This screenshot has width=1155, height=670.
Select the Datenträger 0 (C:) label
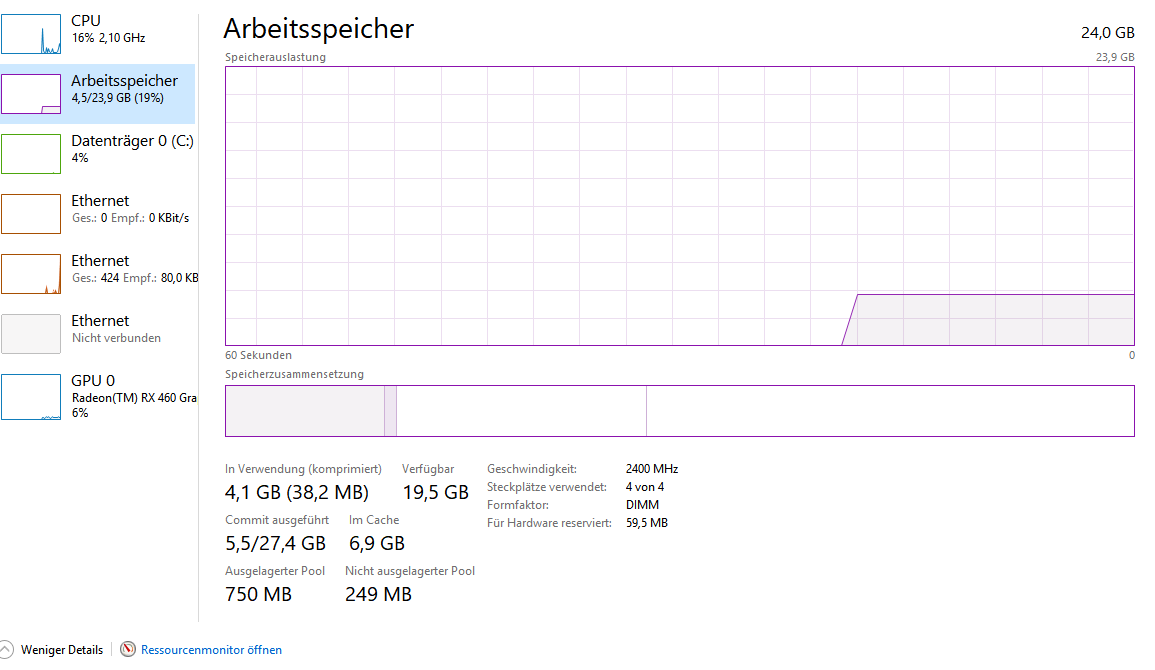[133, 141]
